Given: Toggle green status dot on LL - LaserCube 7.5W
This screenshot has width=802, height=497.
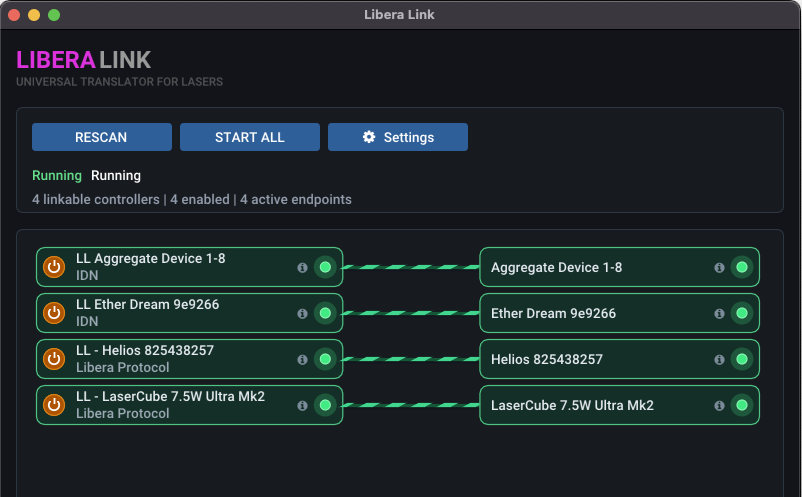Looking at the screenshot, I should click(325, 405).
